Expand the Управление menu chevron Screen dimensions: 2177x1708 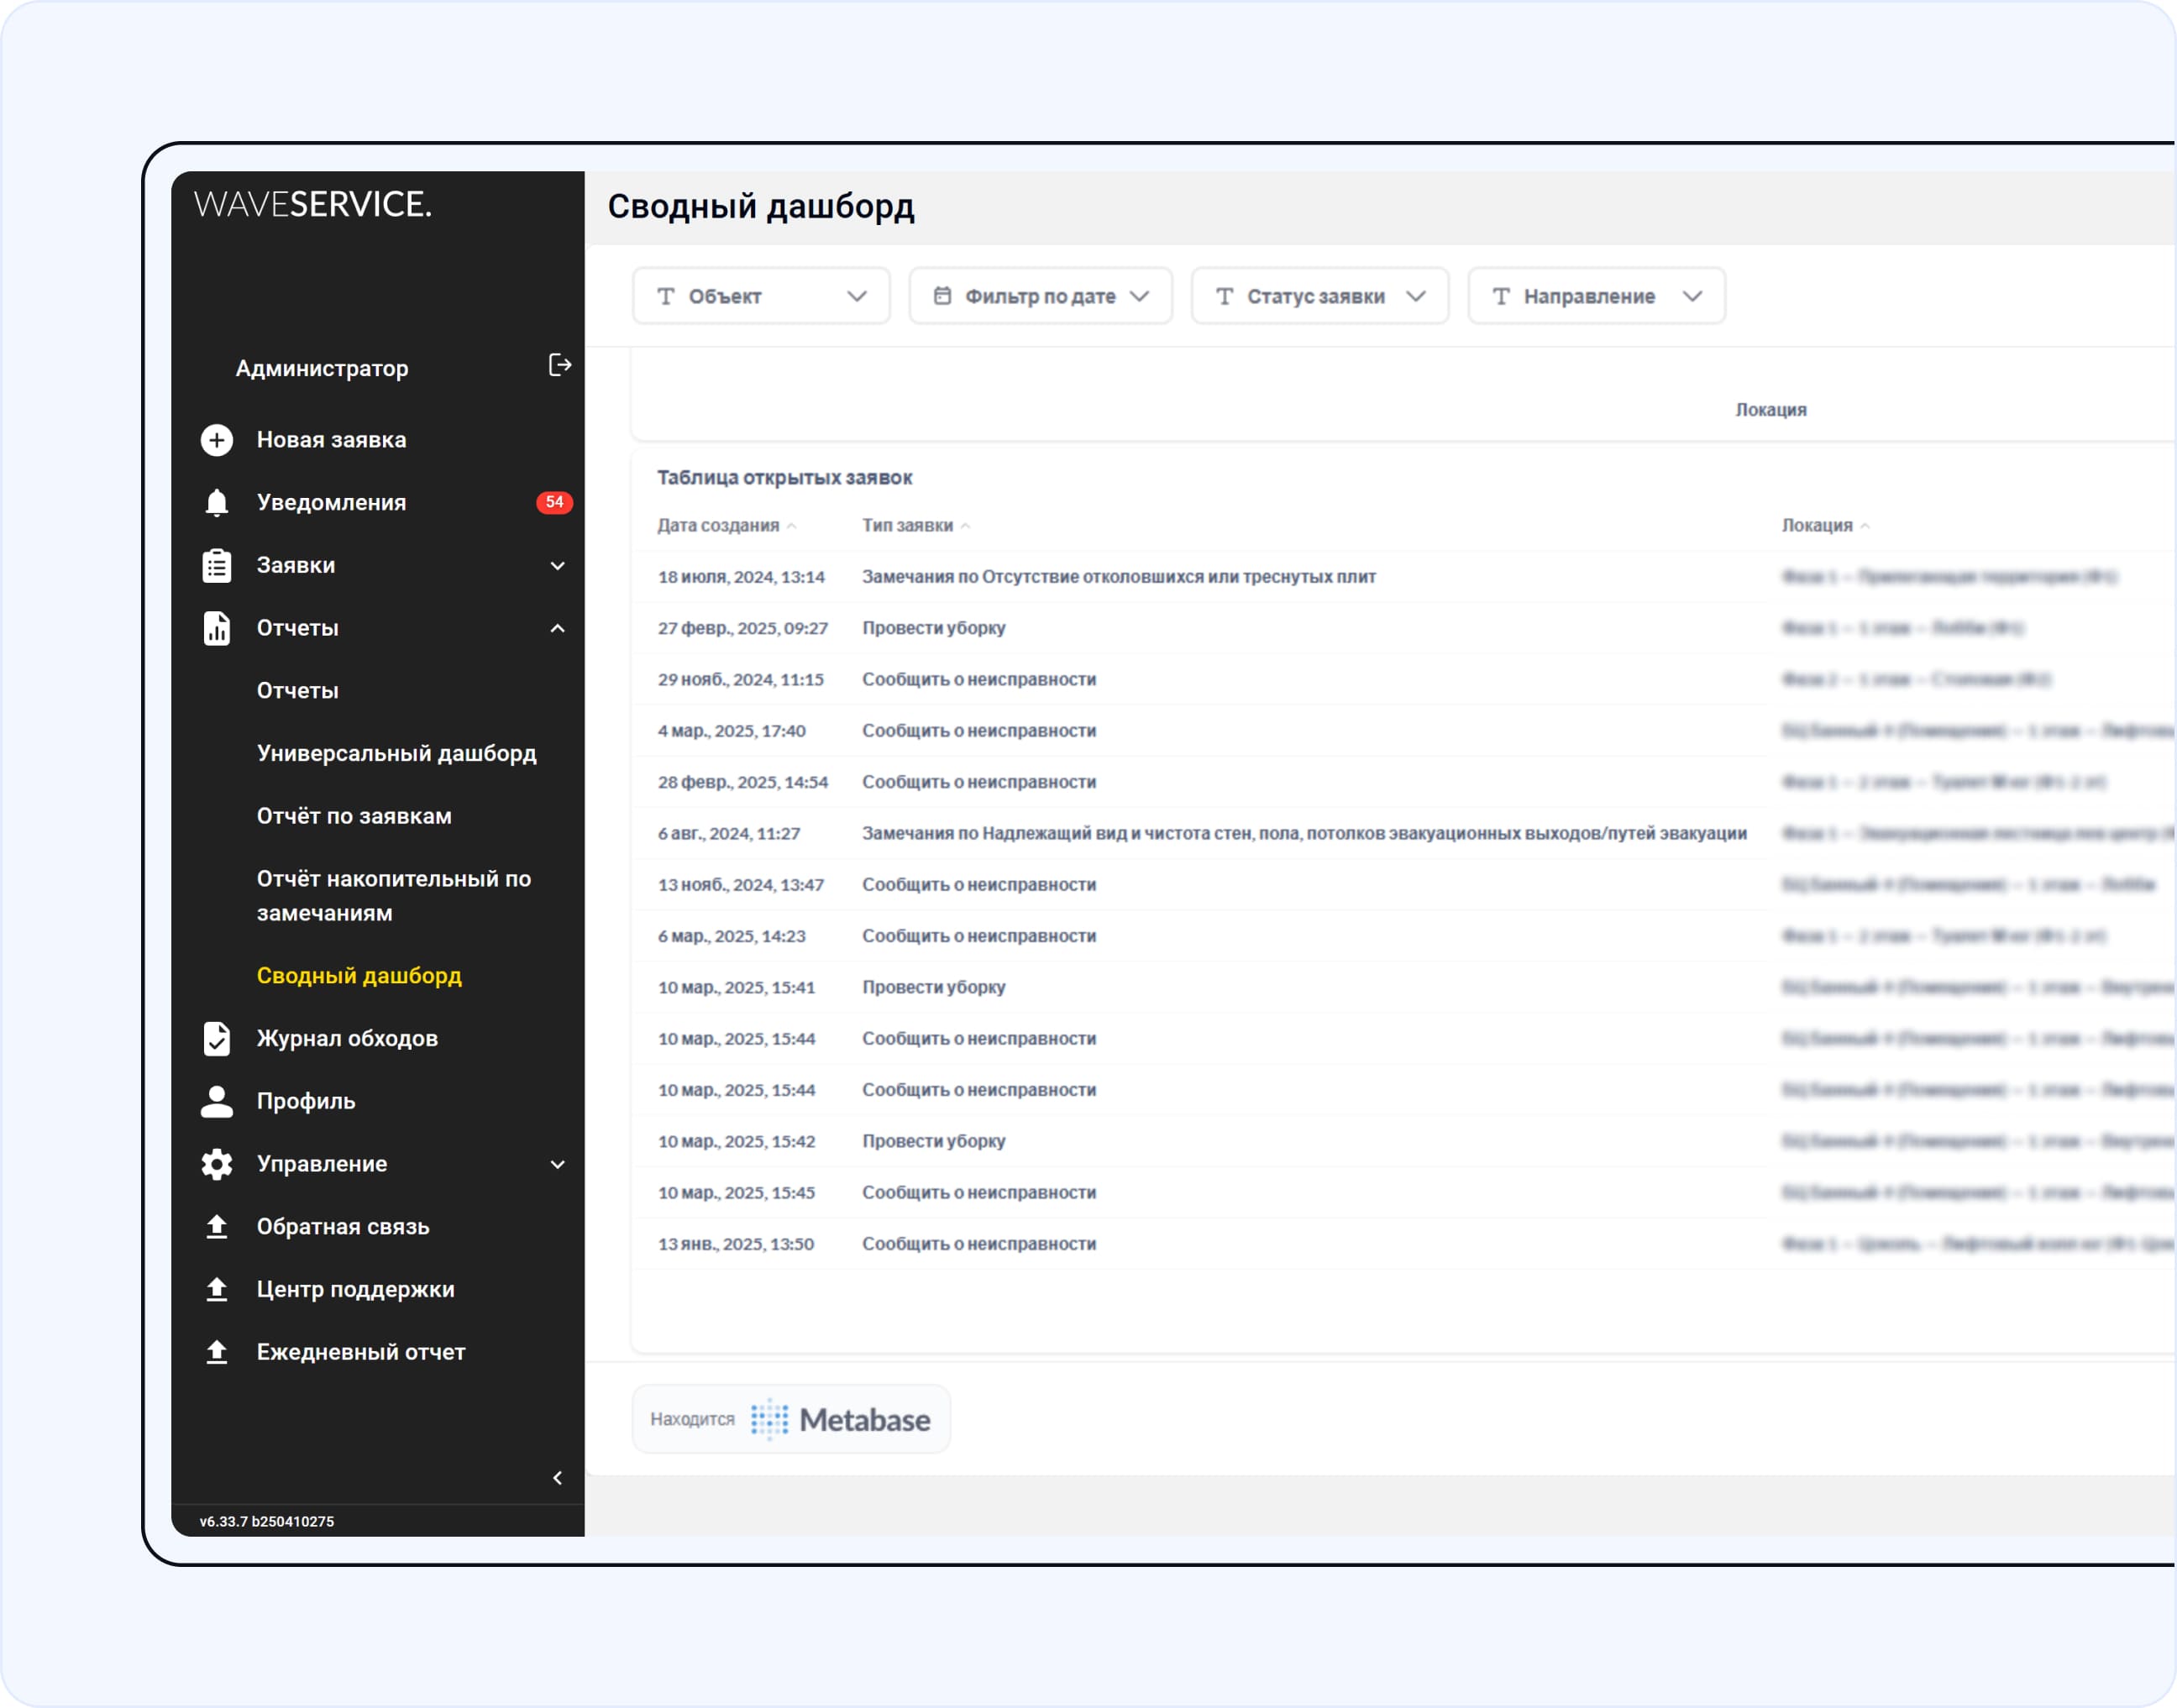point(557,1164)
